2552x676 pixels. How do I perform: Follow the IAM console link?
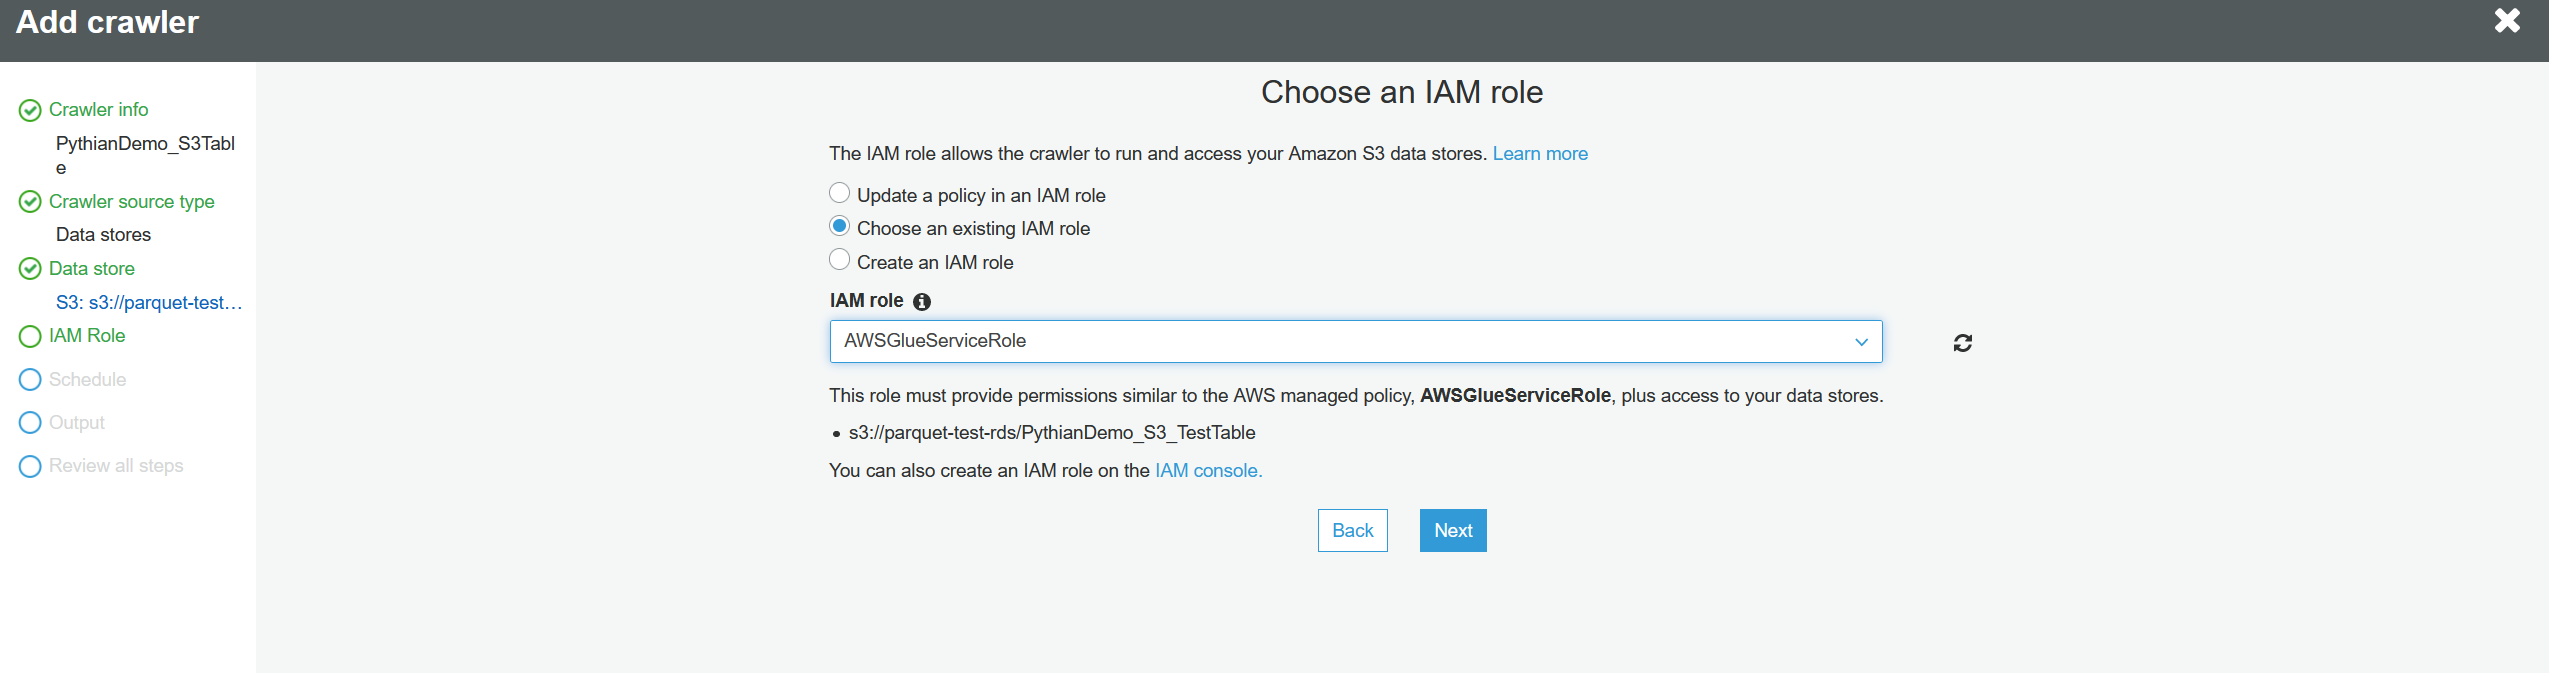(1207, 471)
